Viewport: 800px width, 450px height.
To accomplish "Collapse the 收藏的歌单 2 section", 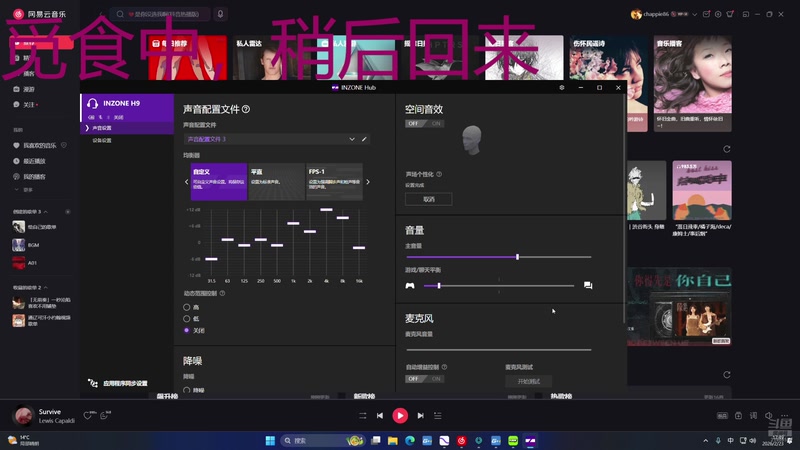I will pyautogui.click(x=45, y=288).
